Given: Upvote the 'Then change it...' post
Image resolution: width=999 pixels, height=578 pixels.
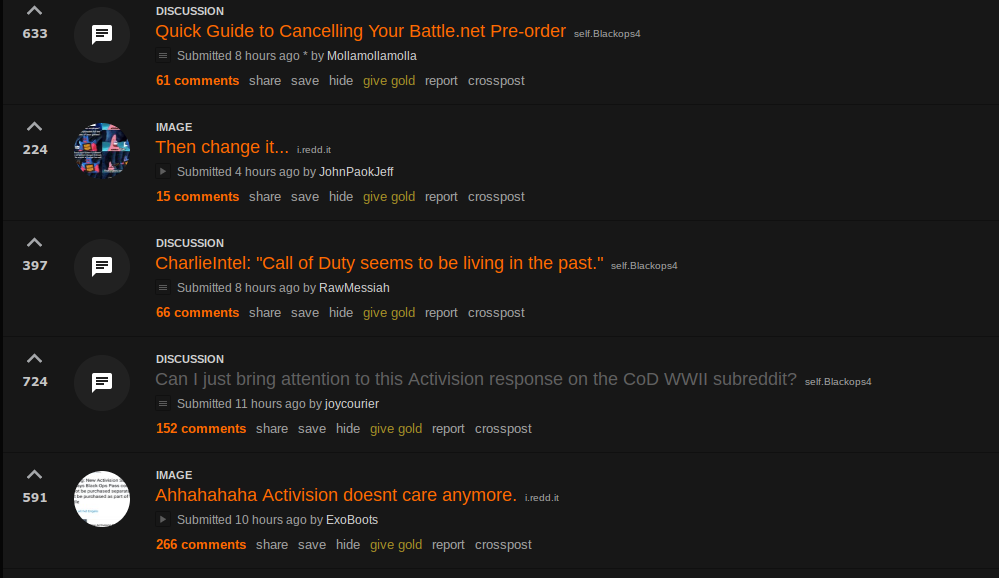Looking at the screenshot, I should point(34,127).
